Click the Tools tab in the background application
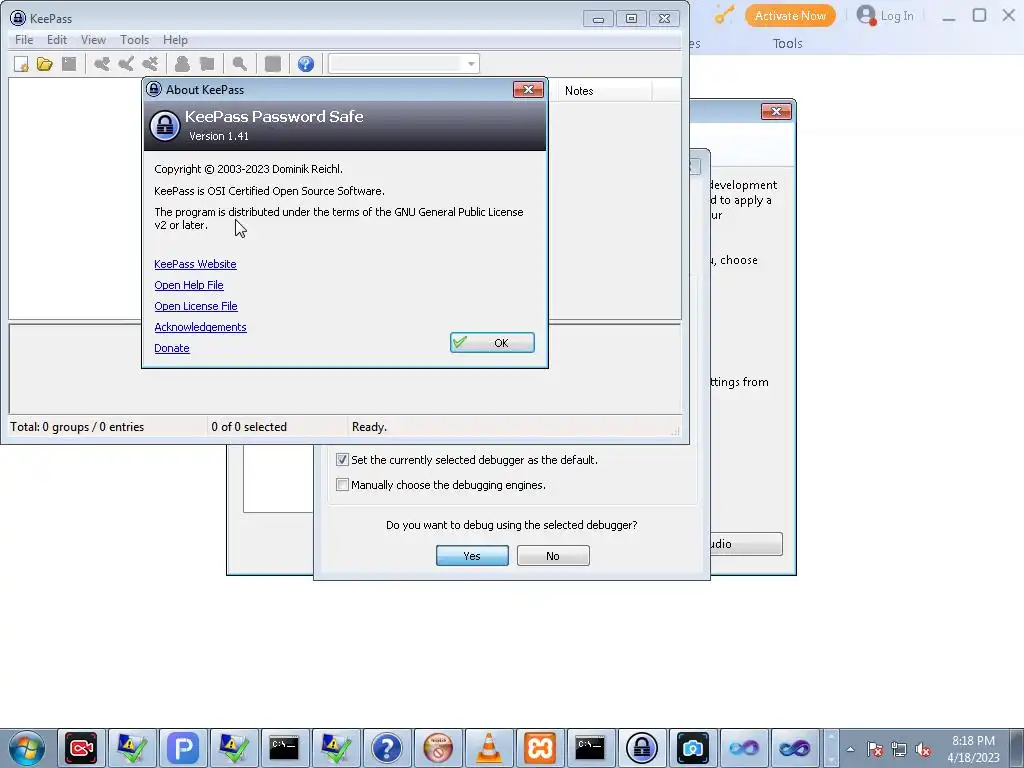This screenshot has height=768, width=1024. click(x=787, y=44)
